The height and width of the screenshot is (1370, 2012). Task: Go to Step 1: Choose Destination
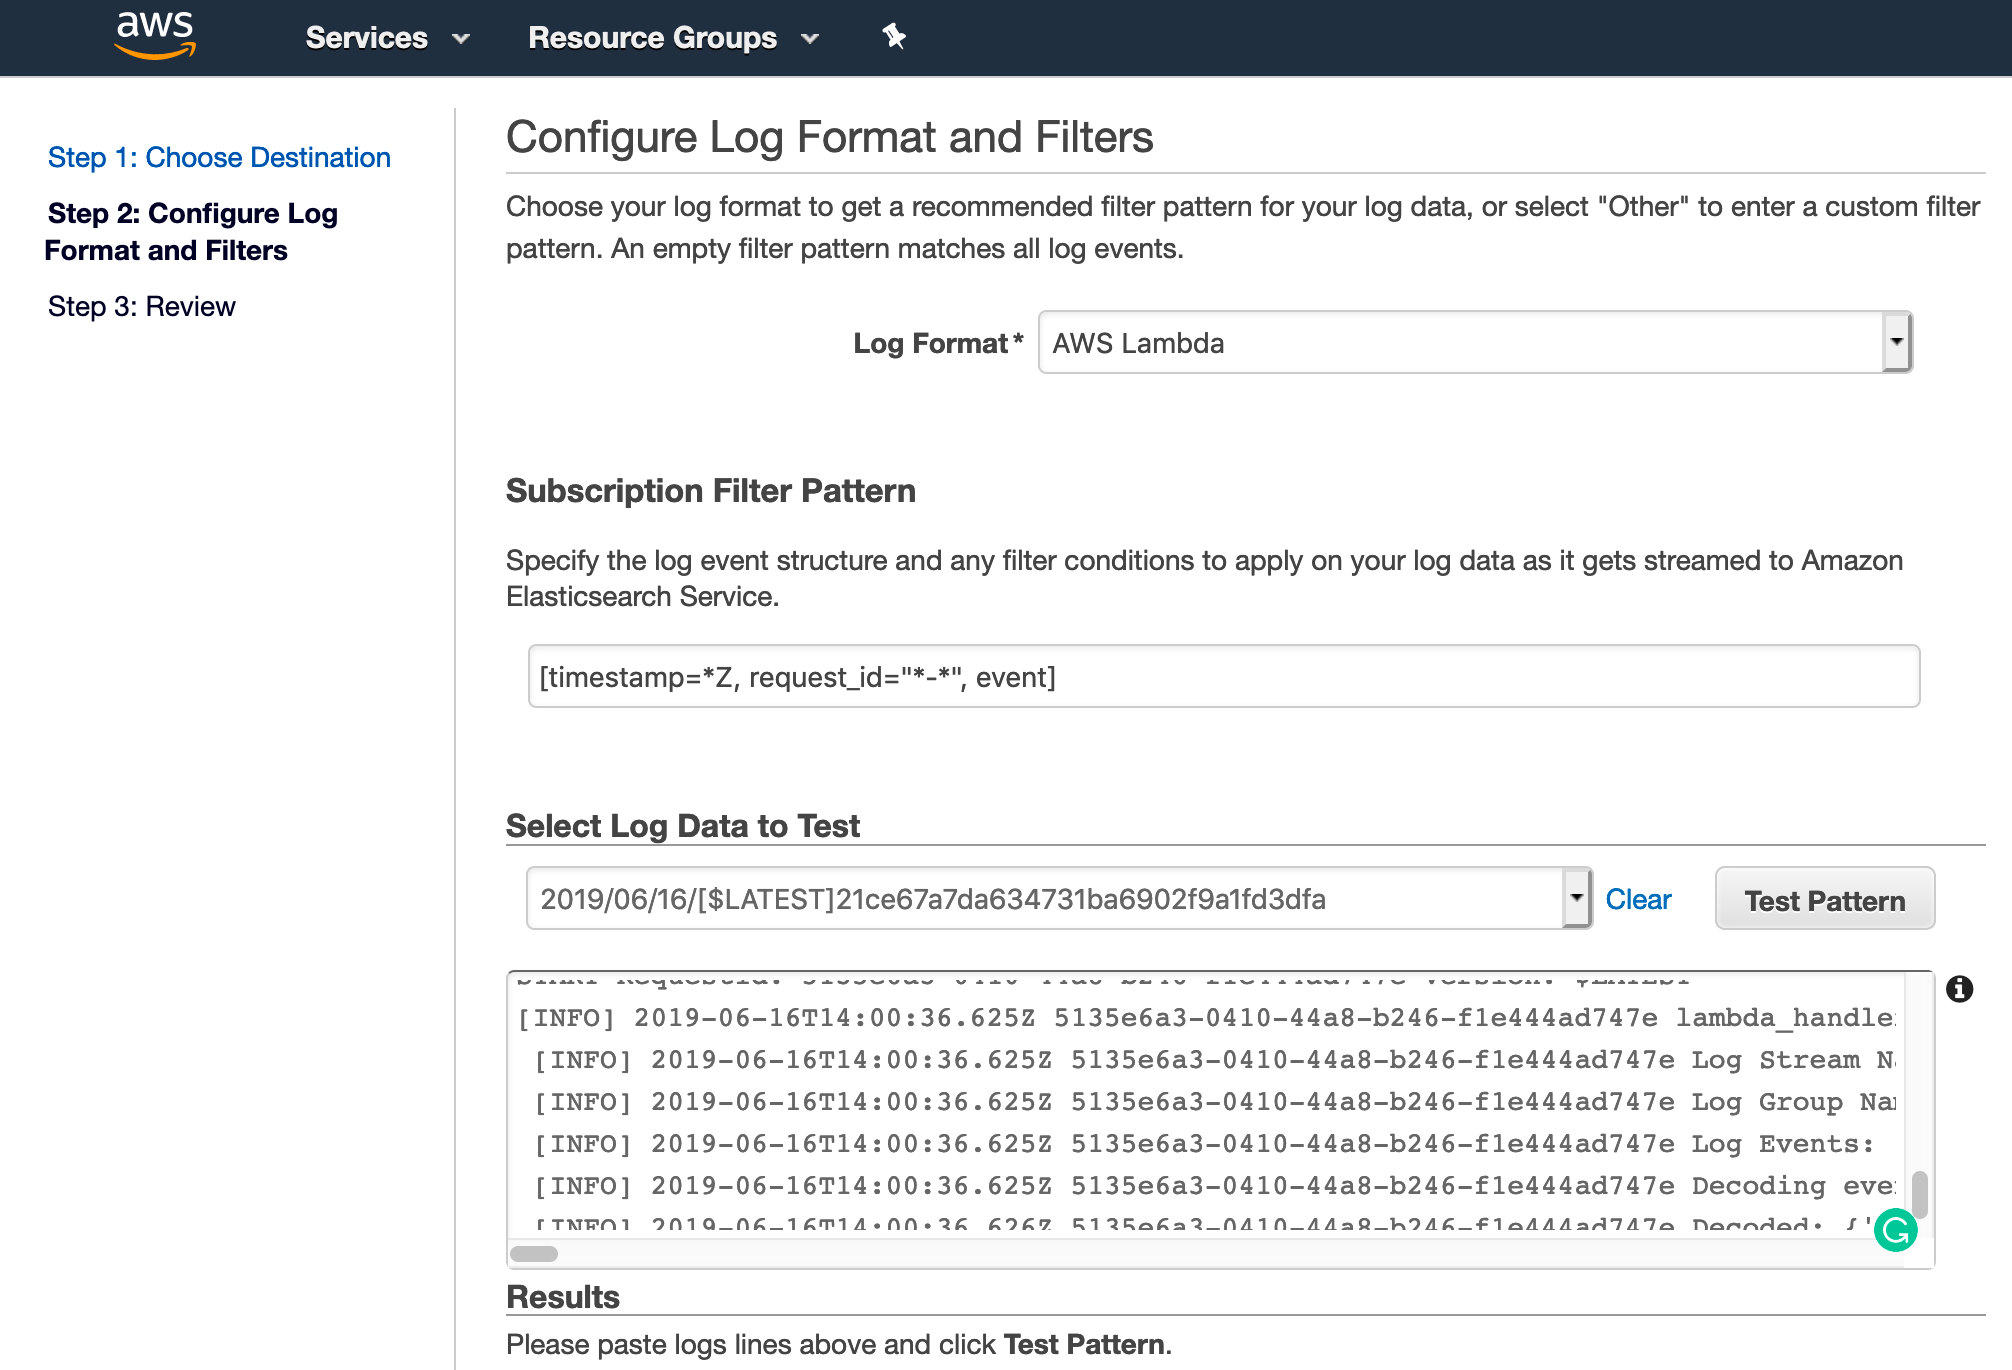(219, 158)
